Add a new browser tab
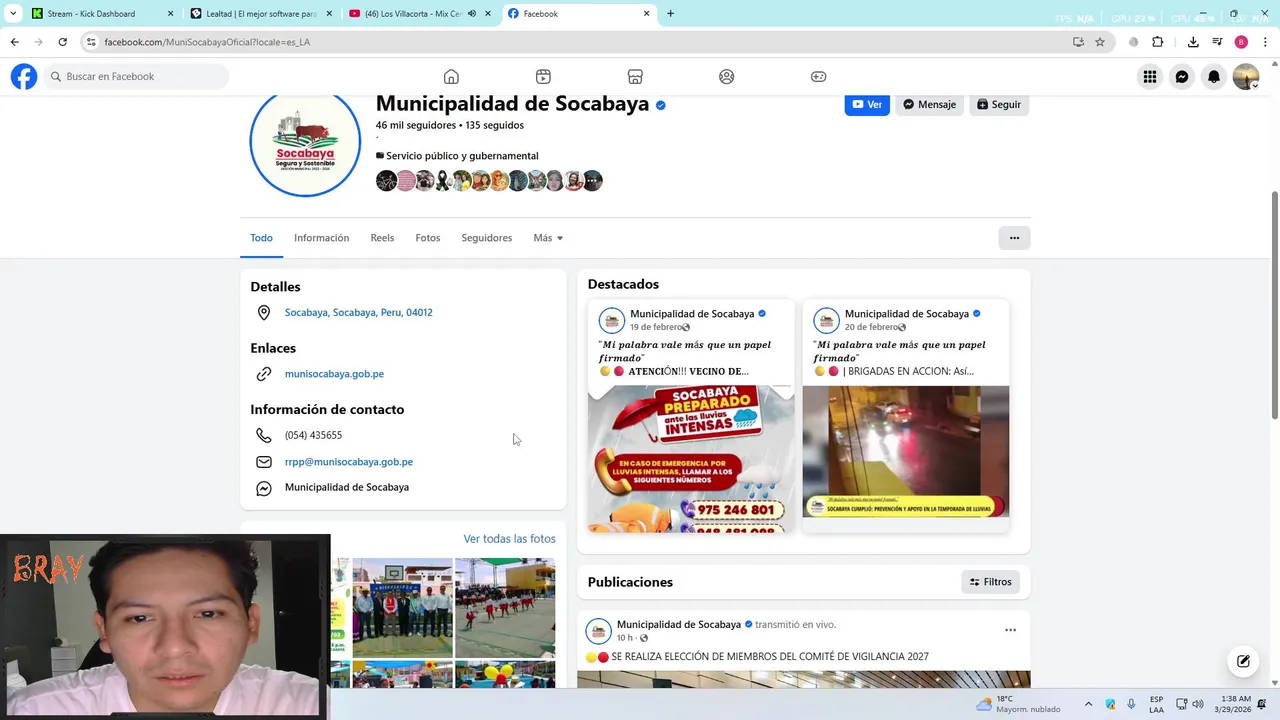Image resolution: width=1280 pixels, height=720 pixels. pyautogui.click(x=670, y=14)
